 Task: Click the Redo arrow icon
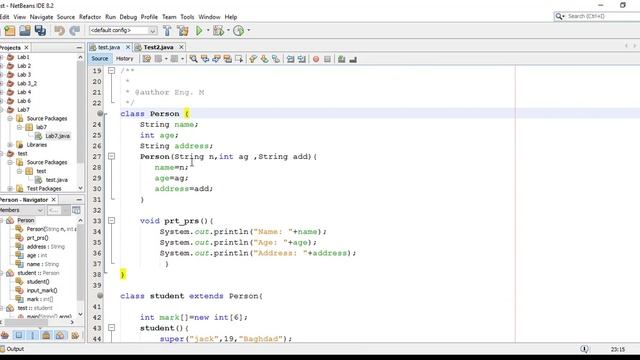[74, 31]
